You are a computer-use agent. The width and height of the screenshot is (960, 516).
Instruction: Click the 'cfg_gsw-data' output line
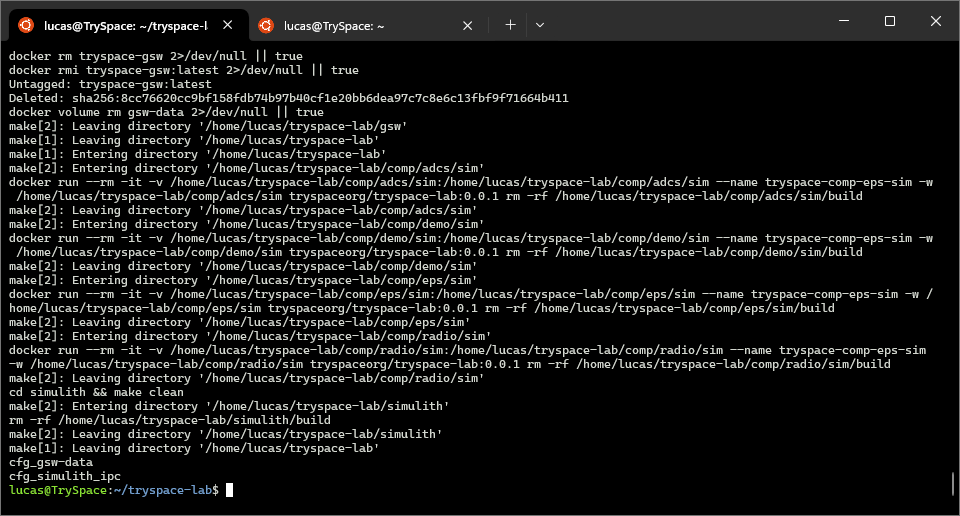tap(51, 462)
